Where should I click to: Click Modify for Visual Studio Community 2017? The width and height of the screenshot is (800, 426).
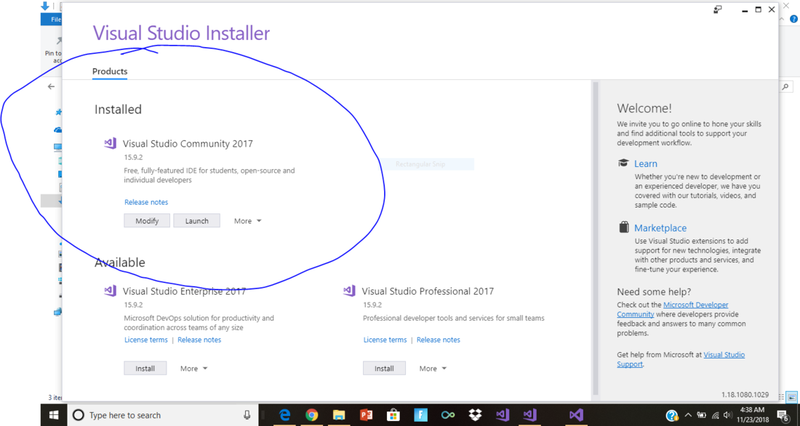click(147, 221)
